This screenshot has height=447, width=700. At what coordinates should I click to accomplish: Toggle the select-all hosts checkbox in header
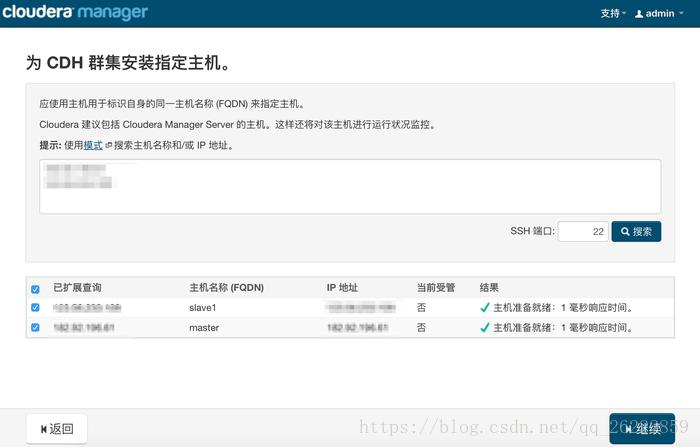[35, 289]
